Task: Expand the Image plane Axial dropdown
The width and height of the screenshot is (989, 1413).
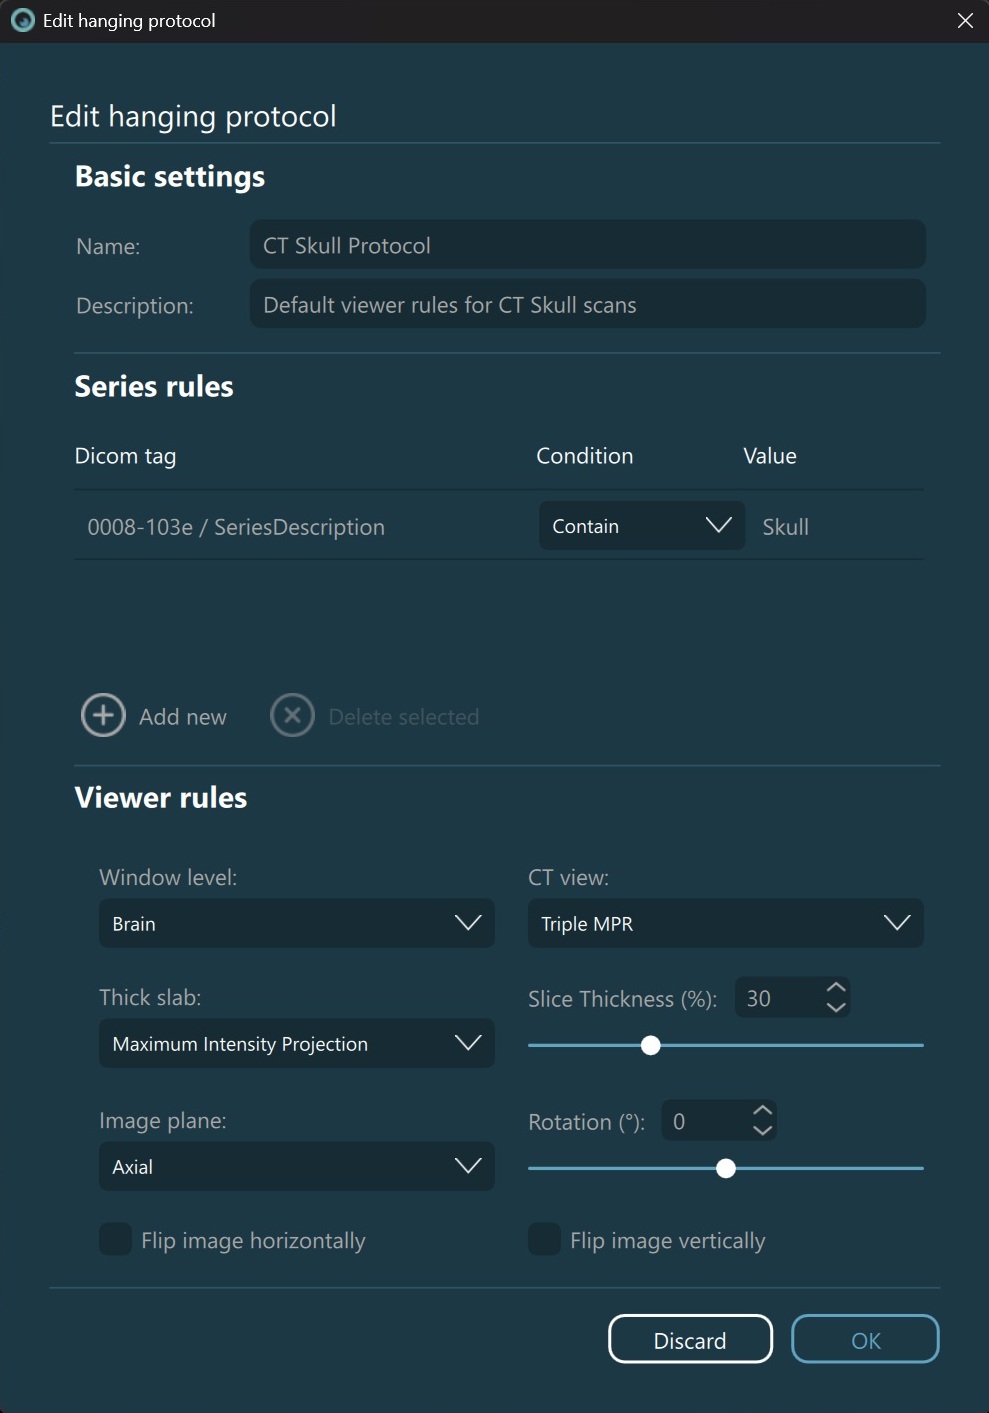Action: click(296, 1166)
